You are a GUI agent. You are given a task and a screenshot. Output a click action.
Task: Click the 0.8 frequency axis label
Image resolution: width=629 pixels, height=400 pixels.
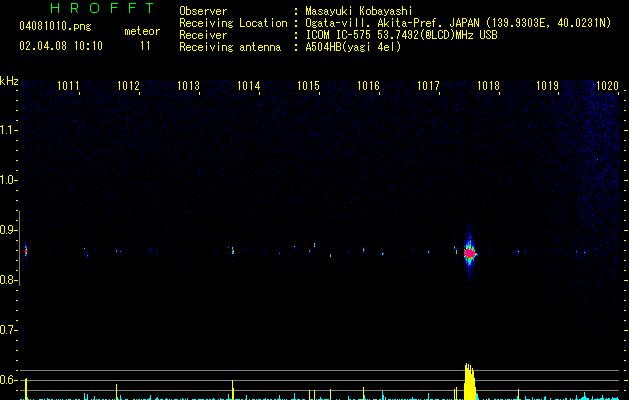click(8, 280)
